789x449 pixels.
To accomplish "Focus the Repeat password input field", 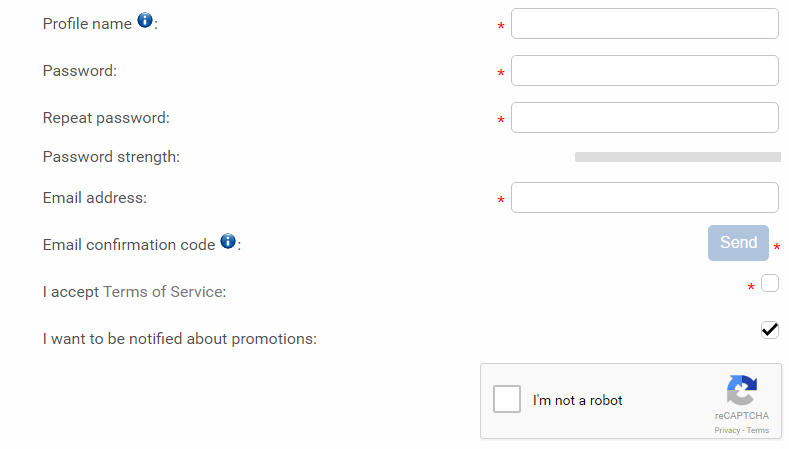I will click(x=645, y=118).
